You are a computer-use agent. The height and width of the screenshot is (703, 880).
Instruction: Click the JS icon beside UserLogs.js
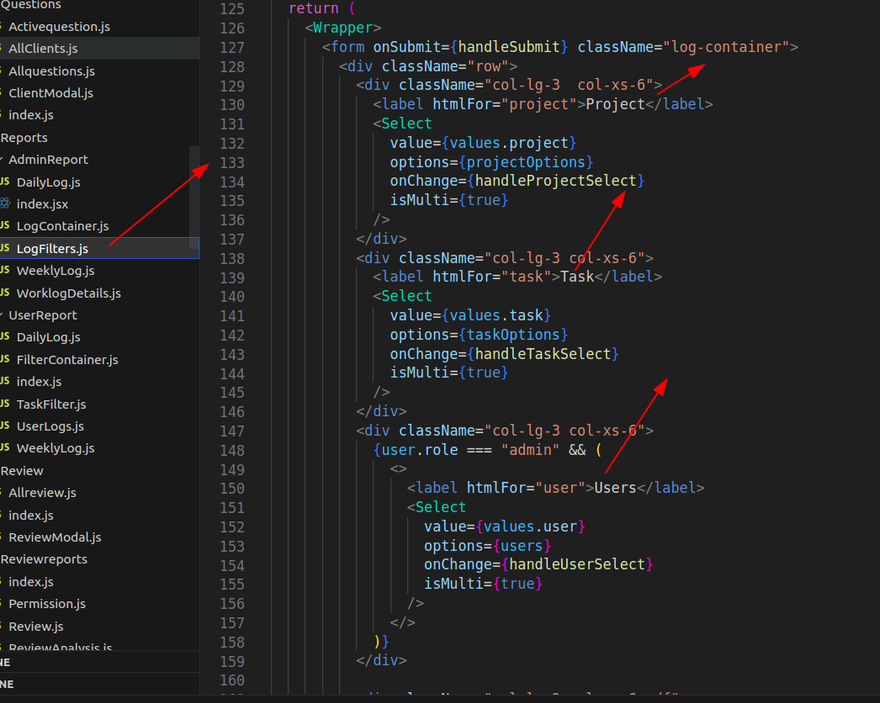point(5,426)
